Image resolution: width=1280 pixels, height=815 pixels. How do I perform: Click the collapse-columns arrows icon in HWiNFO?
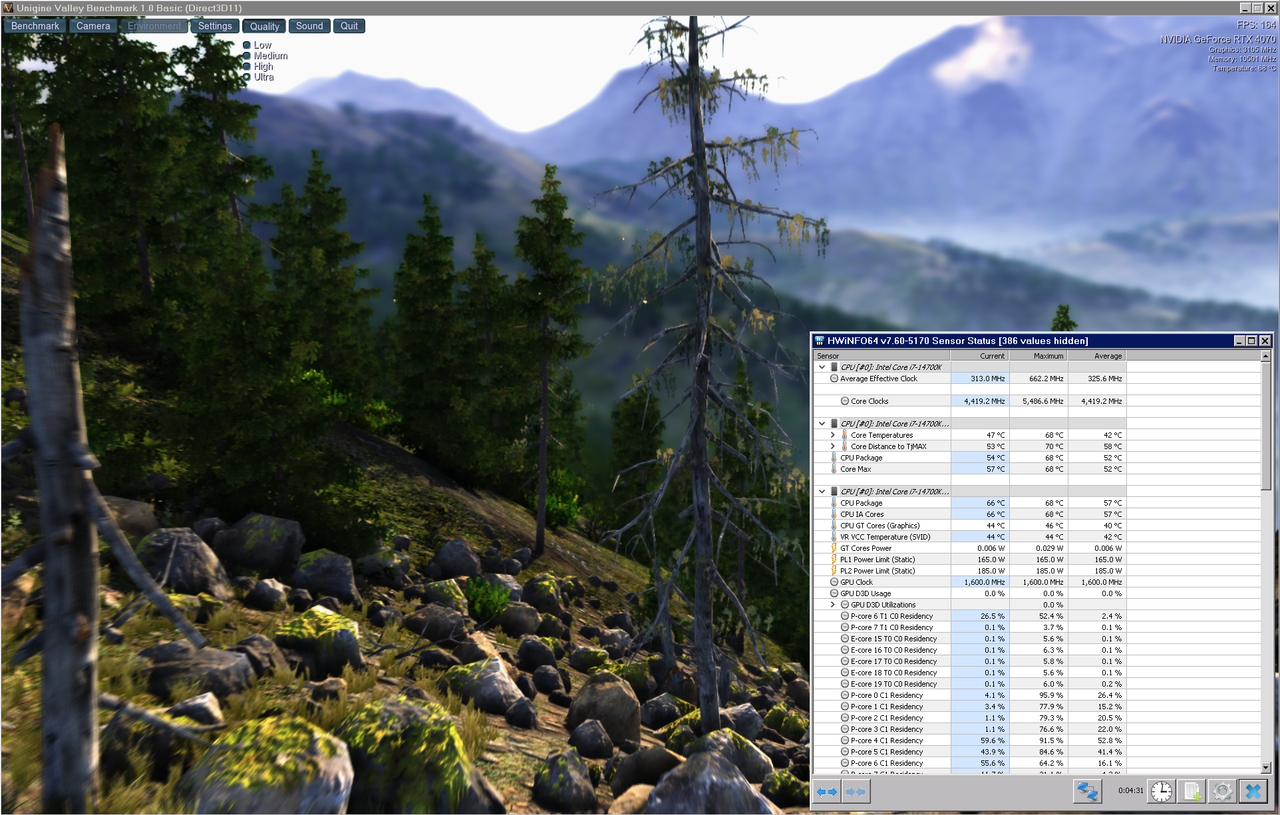(856, 791)
